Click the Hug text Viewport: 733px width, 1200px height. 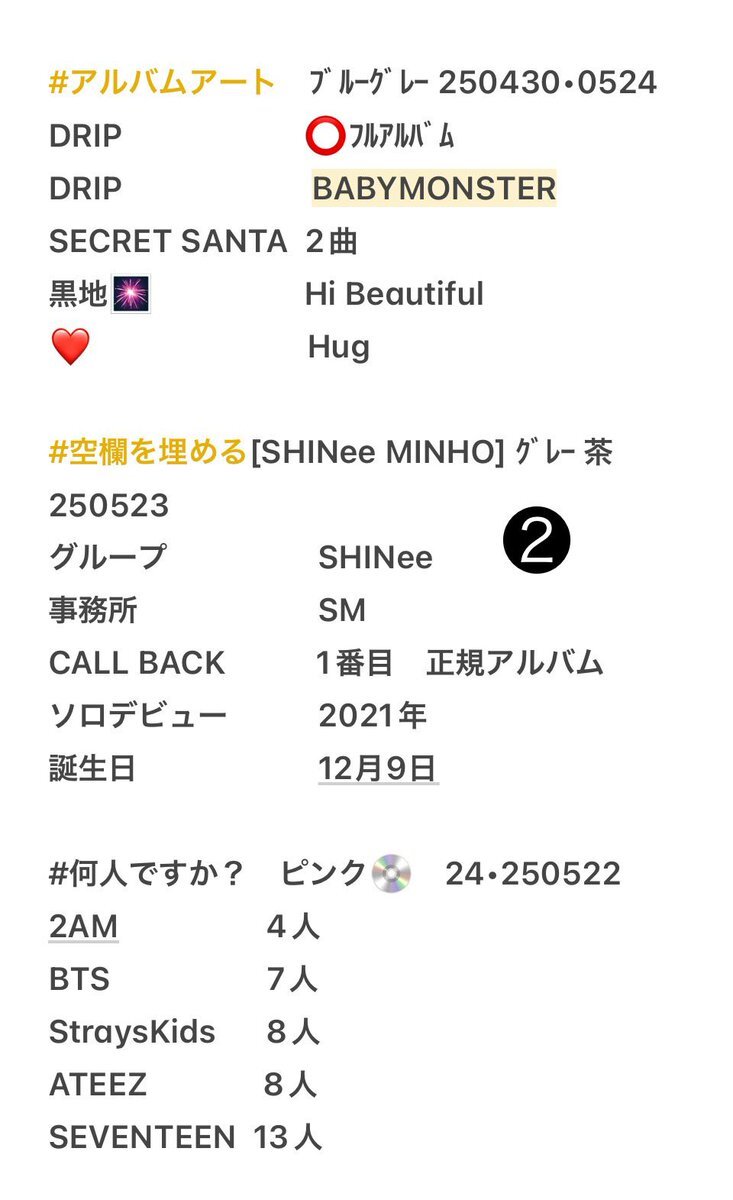tap(339, 347)
